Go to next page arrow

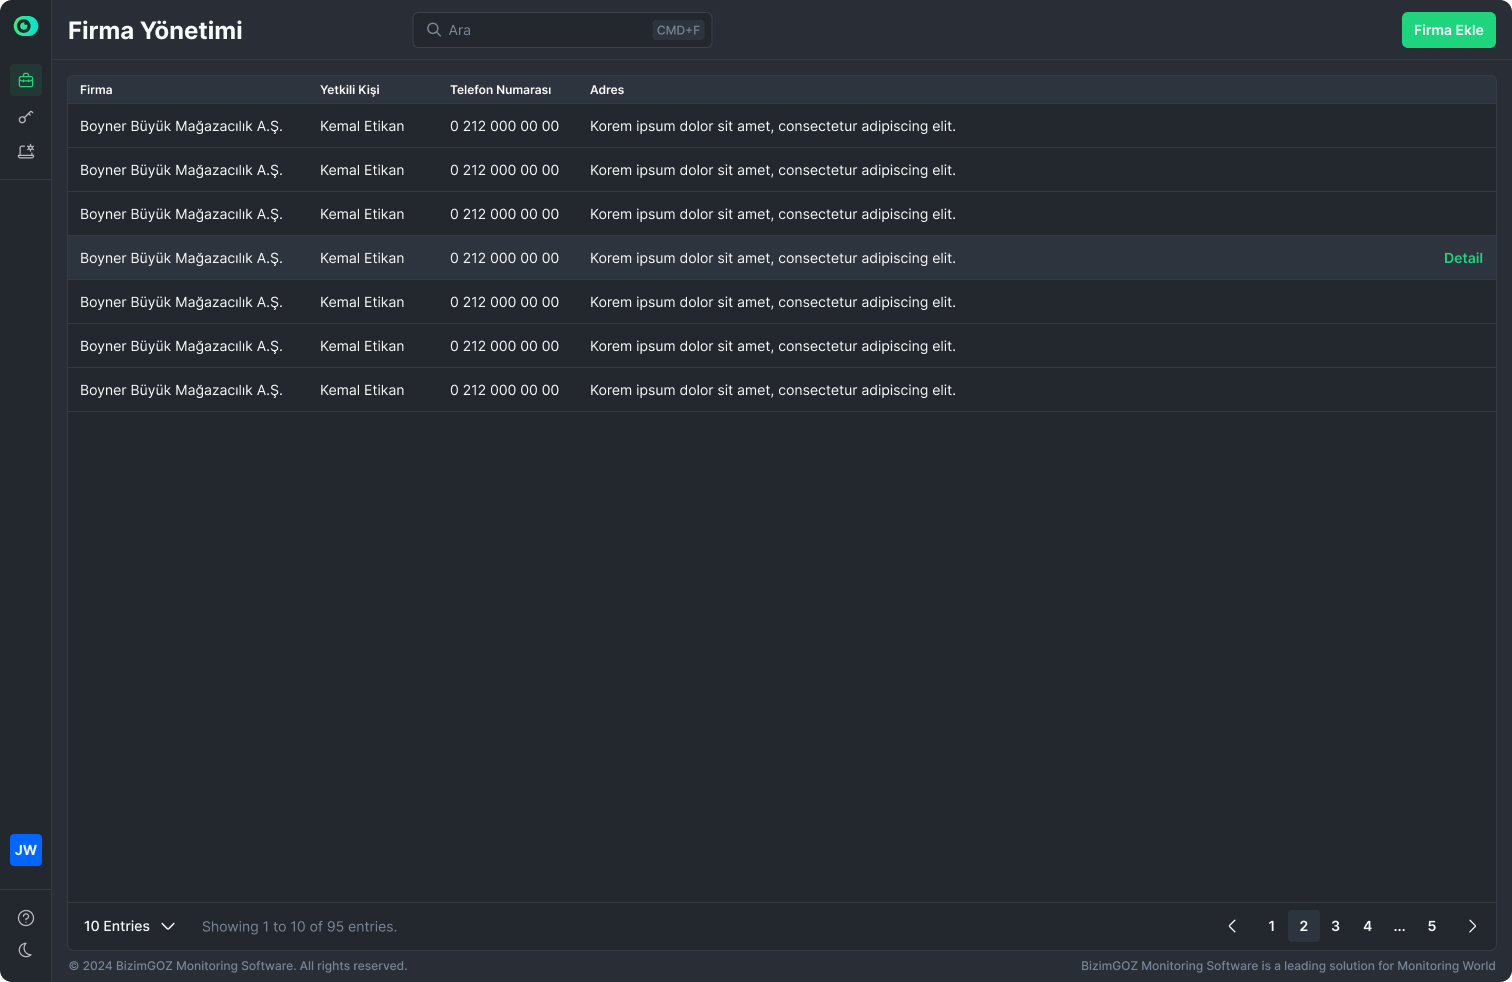click(x=1472, y=926)
